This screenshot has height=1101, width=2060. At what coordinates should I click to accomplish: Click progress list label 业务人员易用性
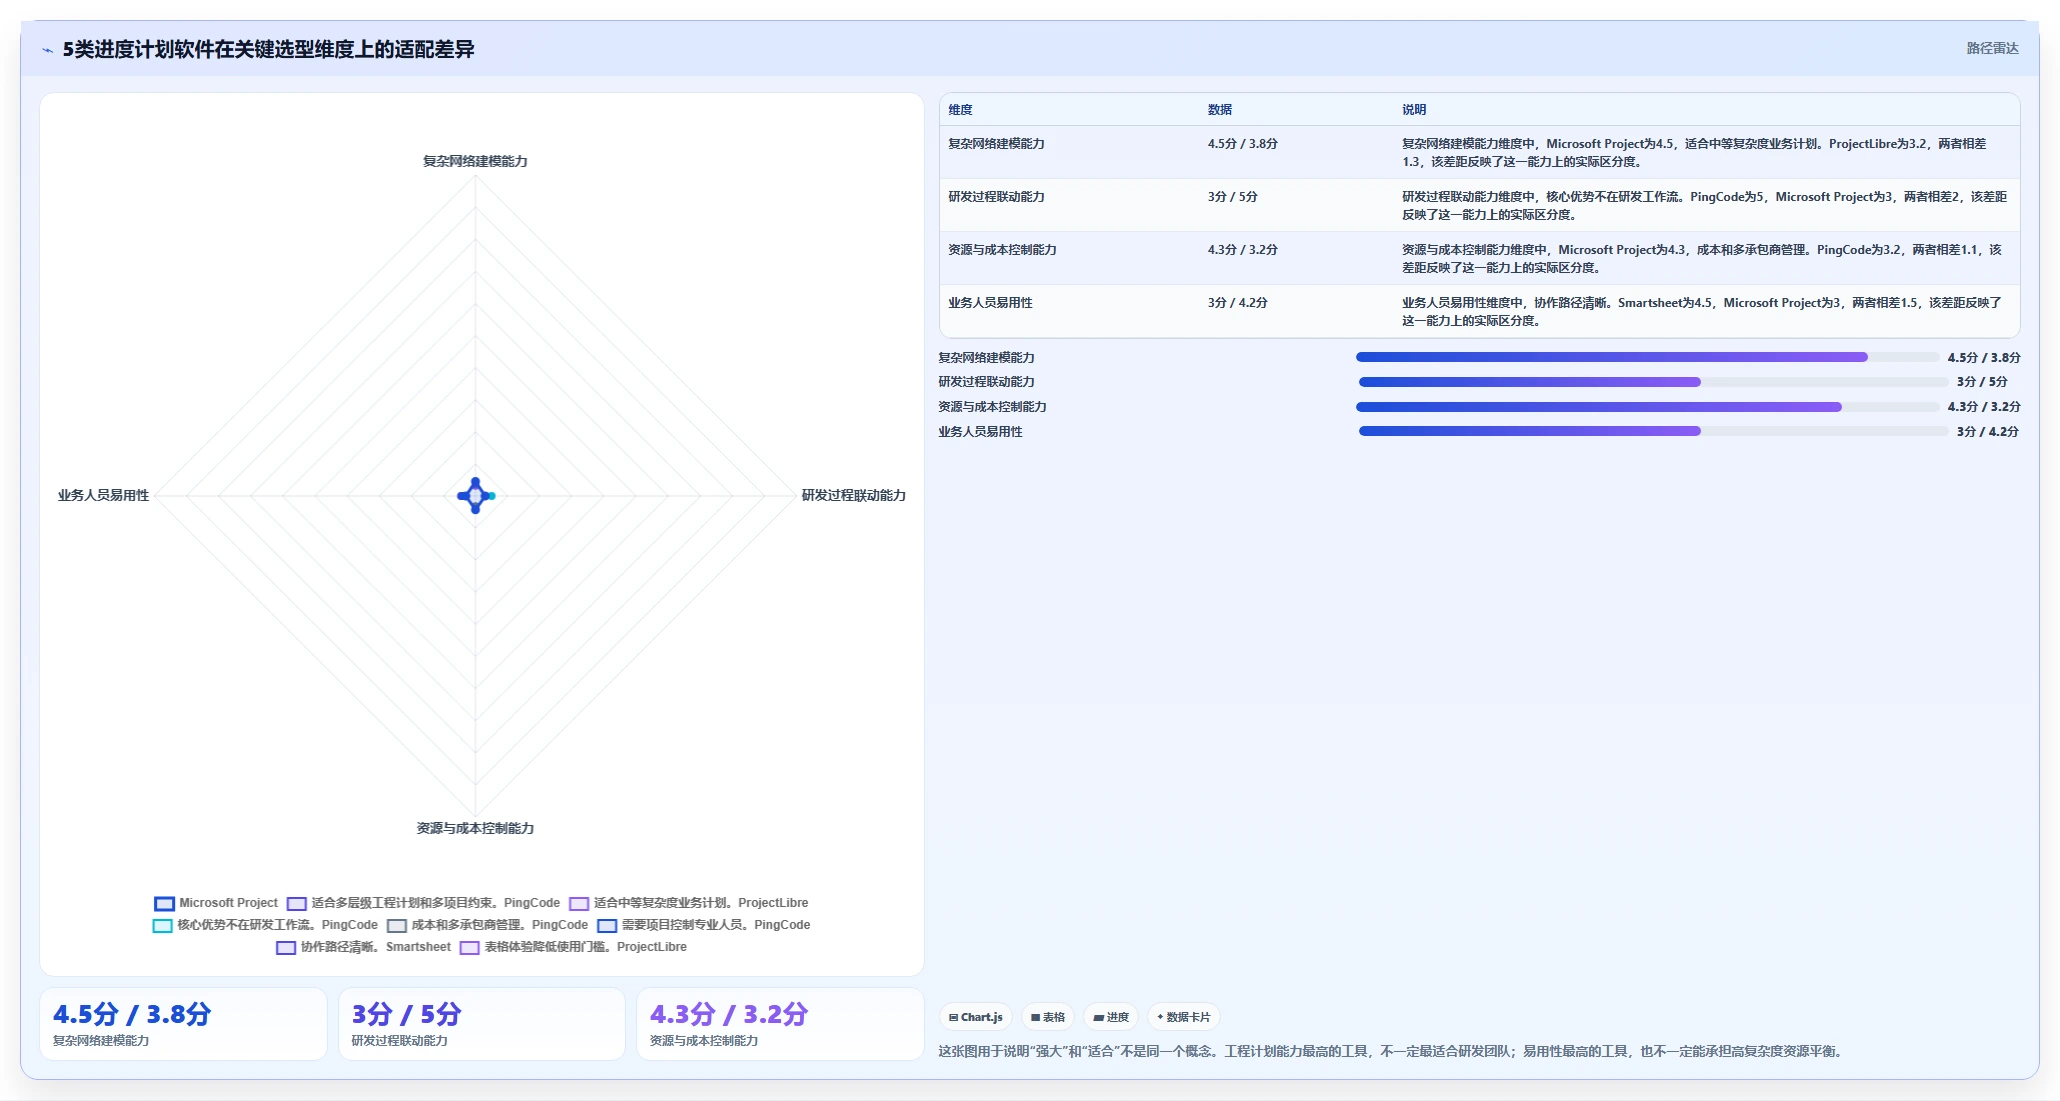[980, 432]
